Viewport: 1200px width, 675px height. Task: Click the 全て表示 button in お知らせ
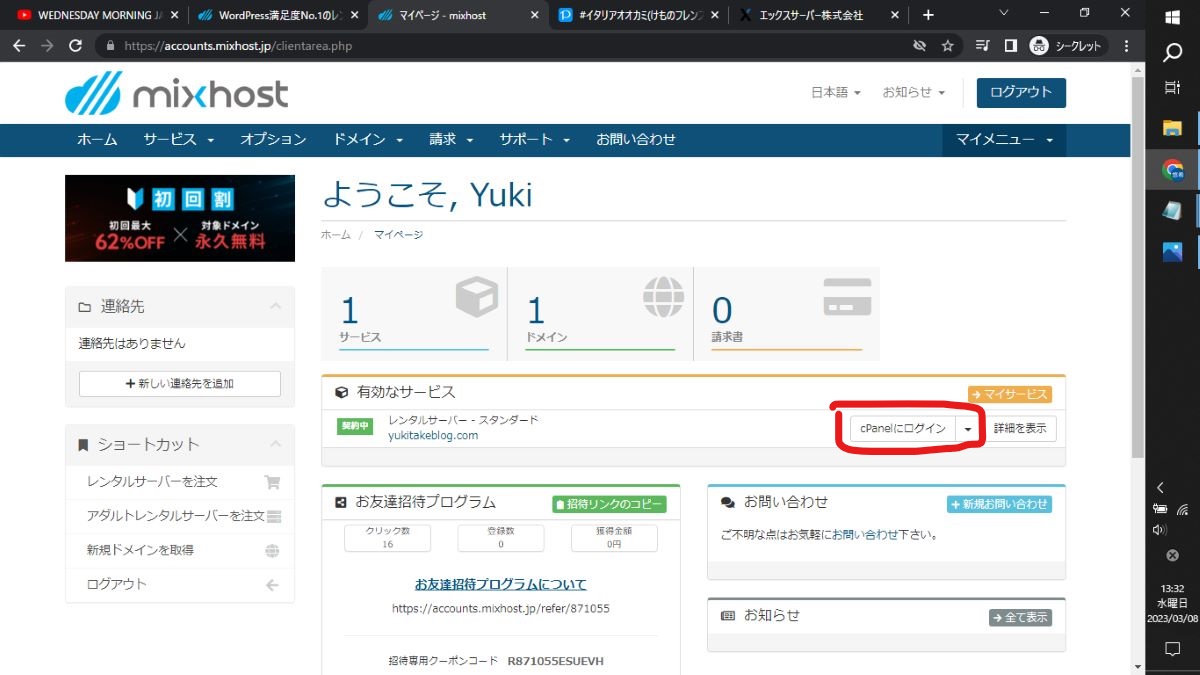1020,618
